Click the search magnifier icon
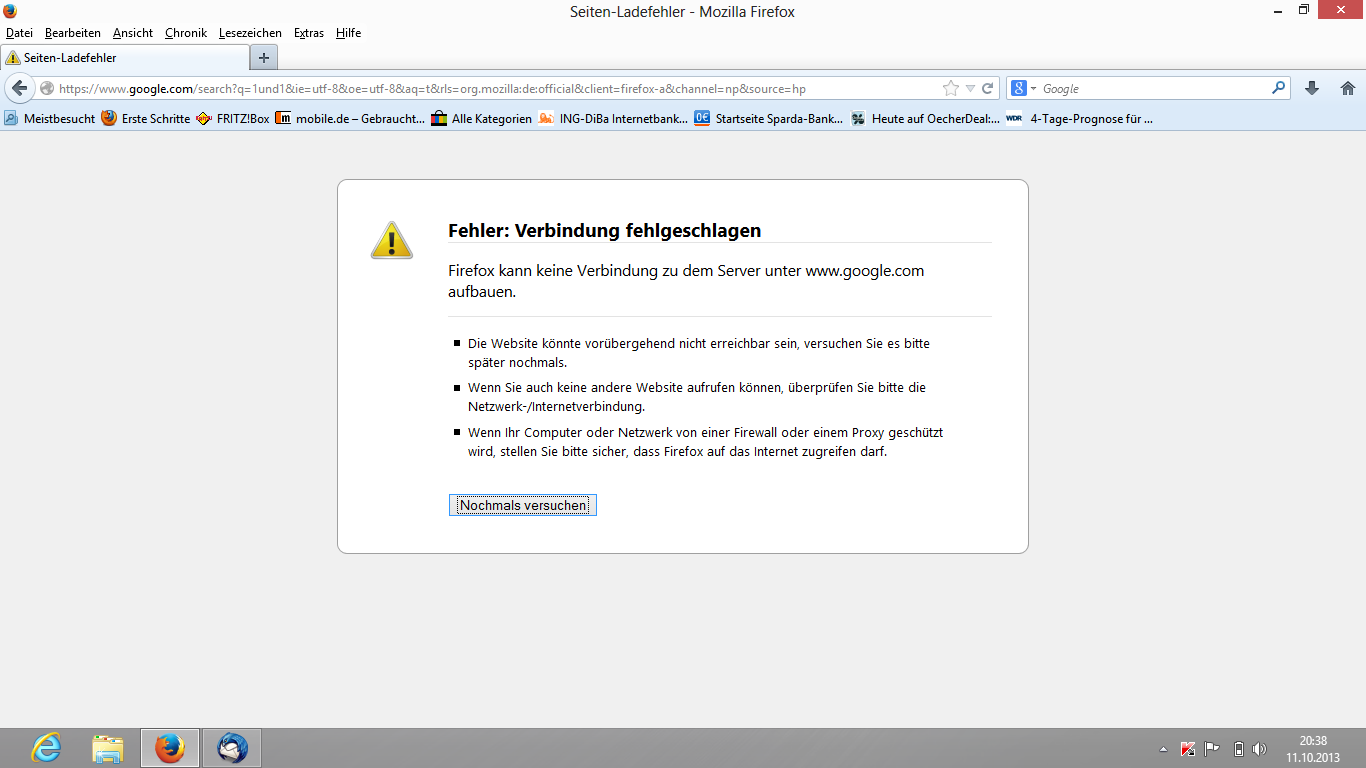This screenshot has width=1366, height=768. coord(1278,88)
